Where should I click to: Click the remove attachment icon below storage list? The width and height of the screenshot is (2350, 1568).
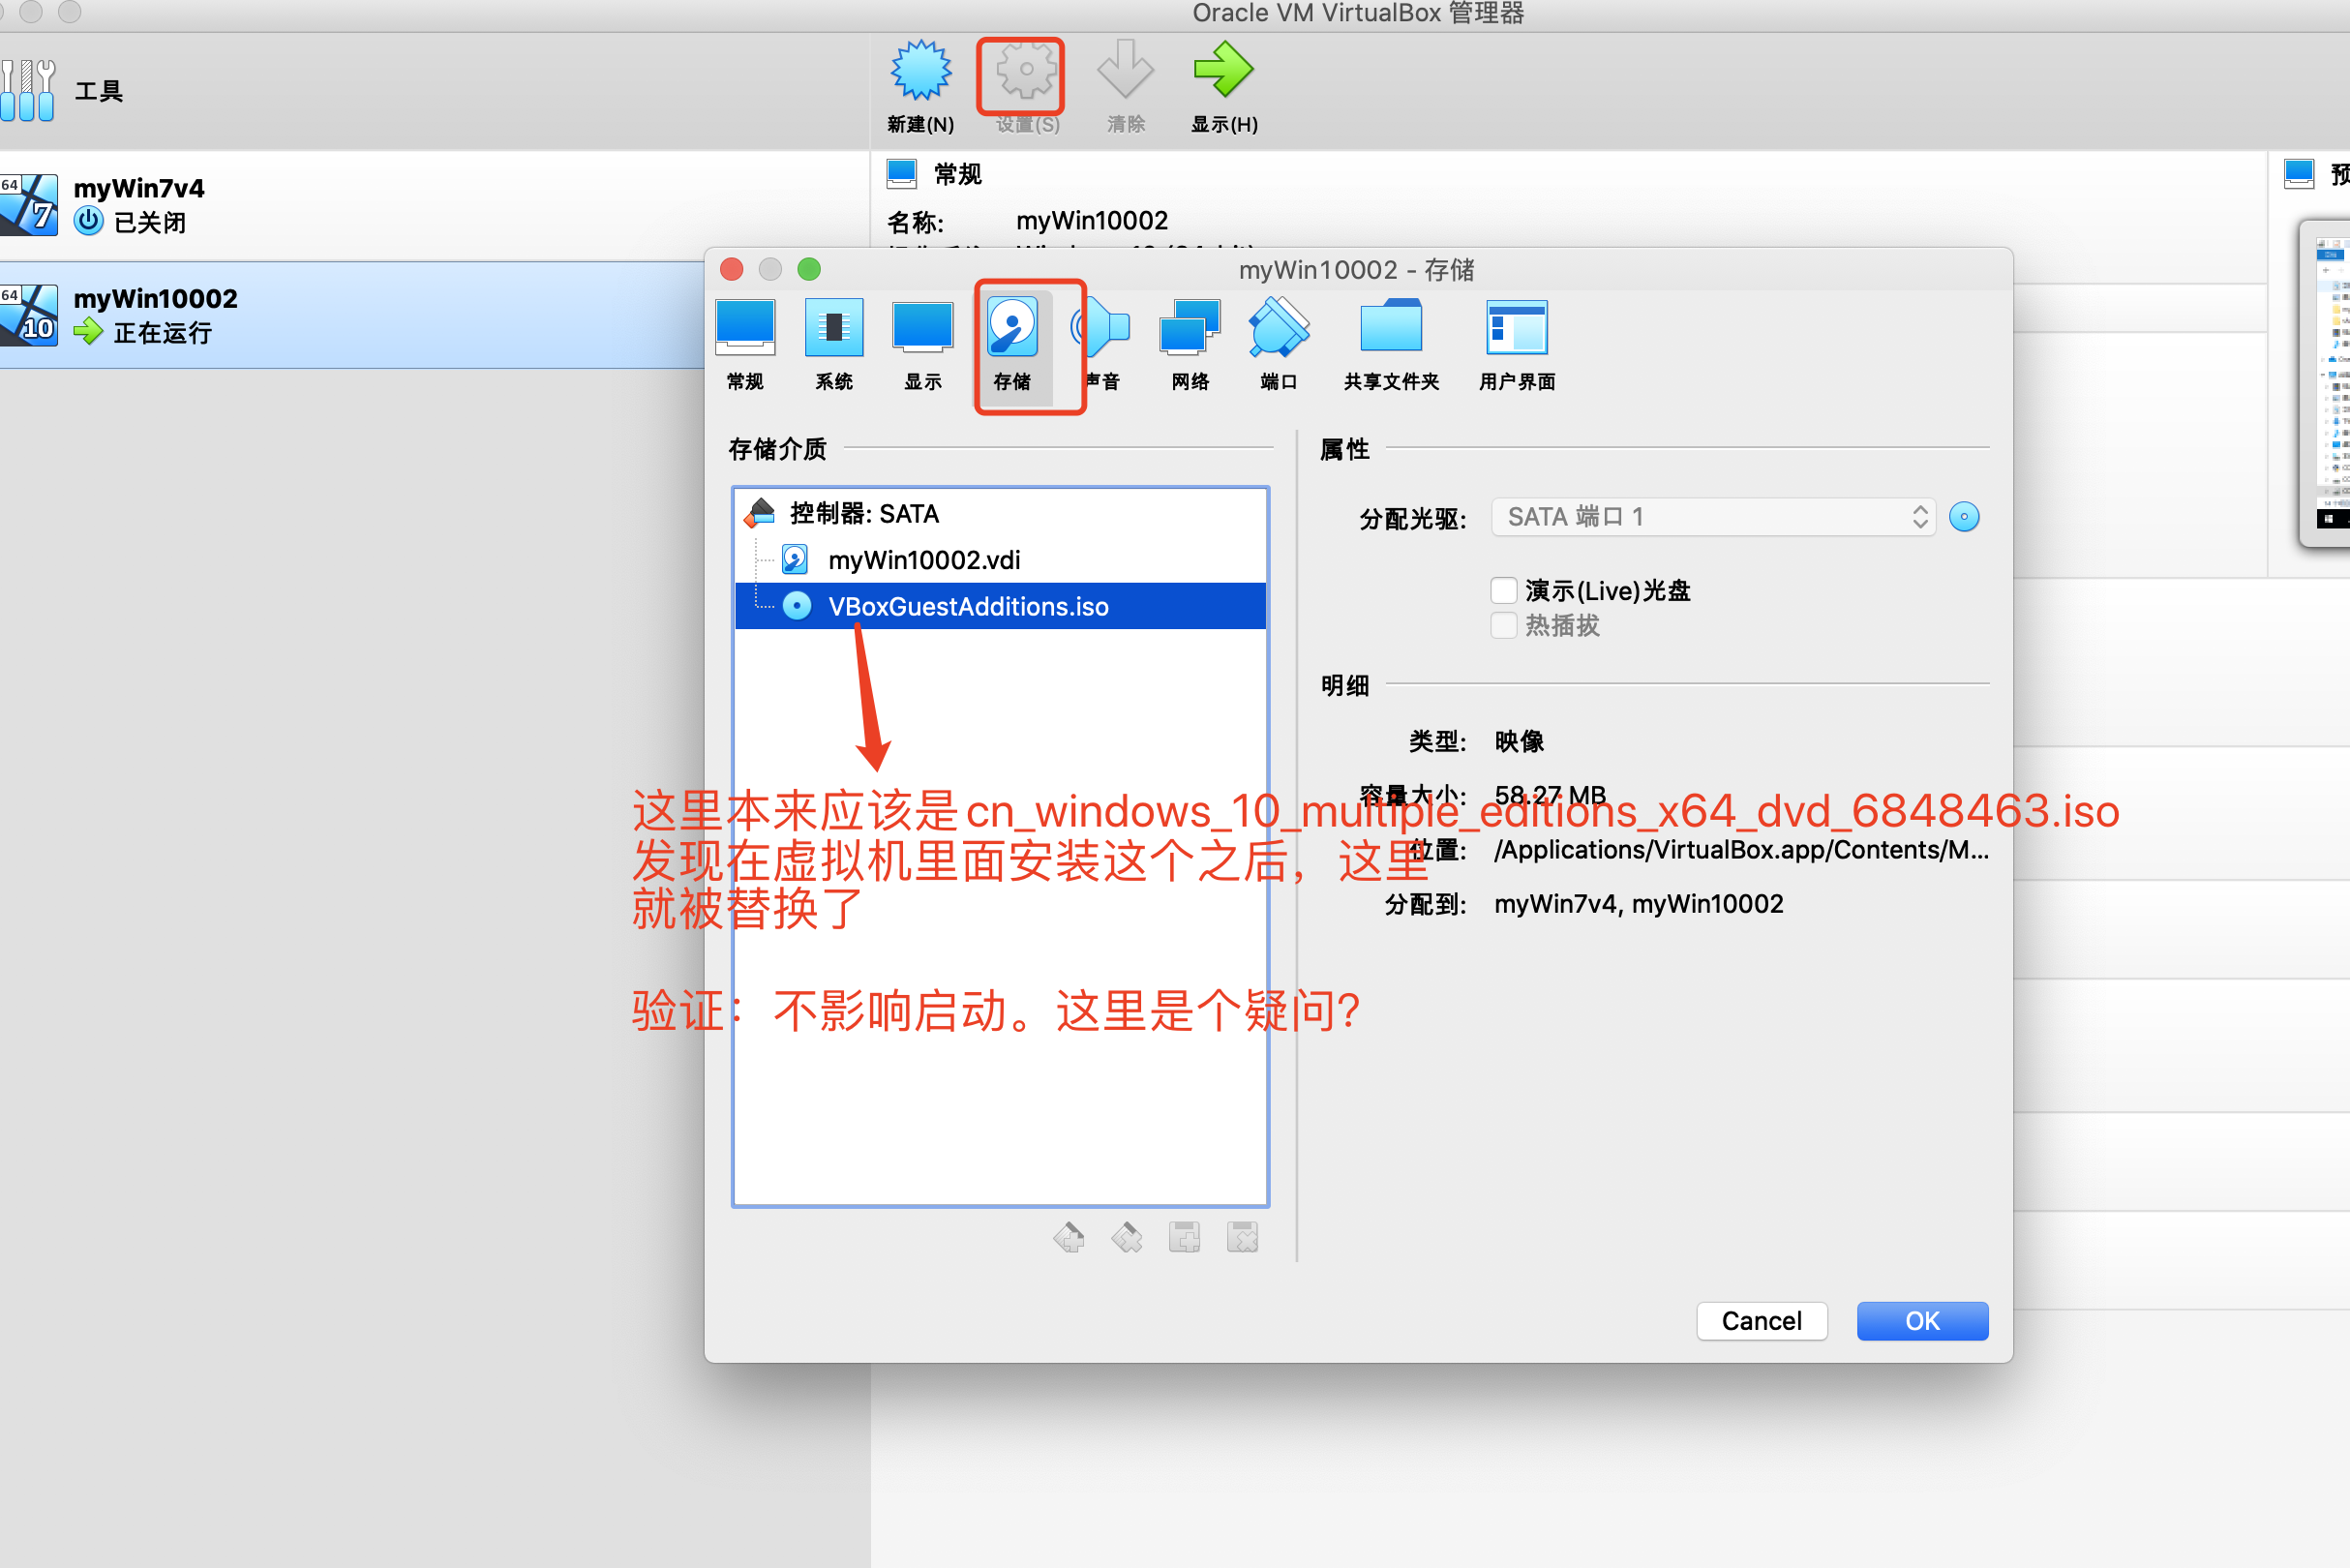(1242, 1238)
